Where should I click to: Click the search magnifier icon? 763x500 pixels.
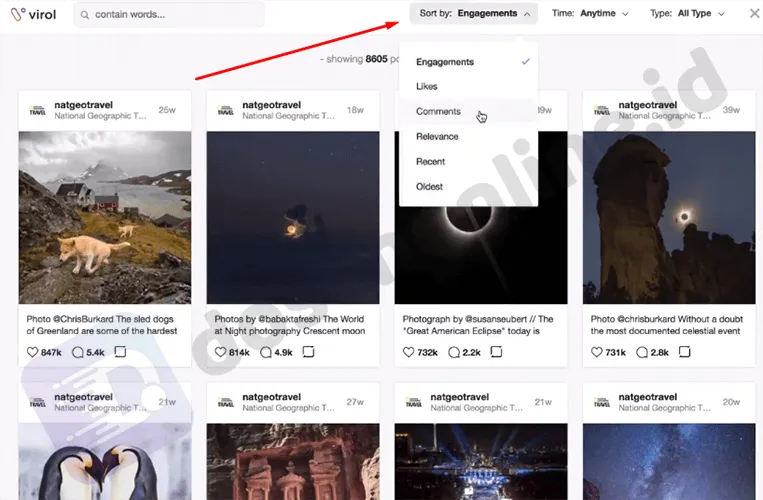pyautogui.click(x=84, y=14)
